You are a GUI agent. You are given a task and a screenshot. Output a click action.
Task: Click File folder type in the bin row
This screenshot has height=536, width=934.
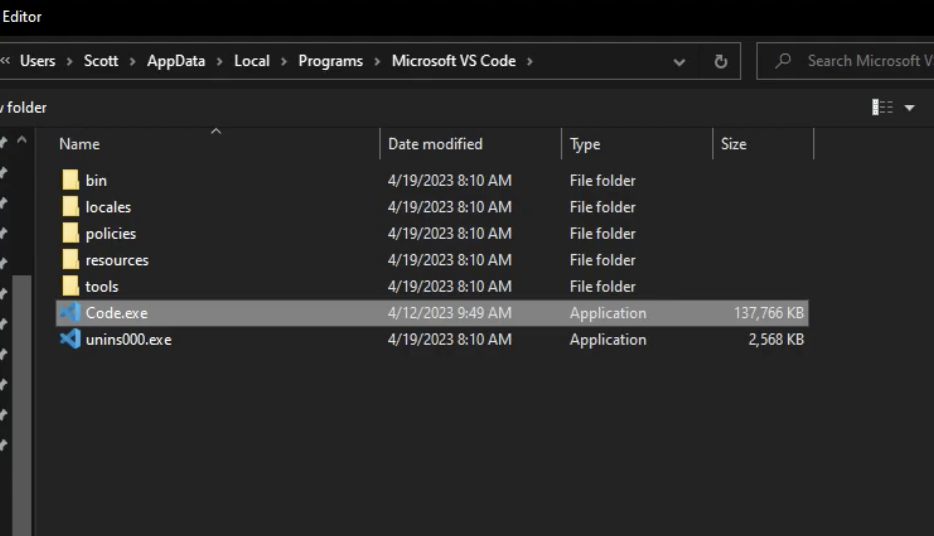tap(602, 180)
